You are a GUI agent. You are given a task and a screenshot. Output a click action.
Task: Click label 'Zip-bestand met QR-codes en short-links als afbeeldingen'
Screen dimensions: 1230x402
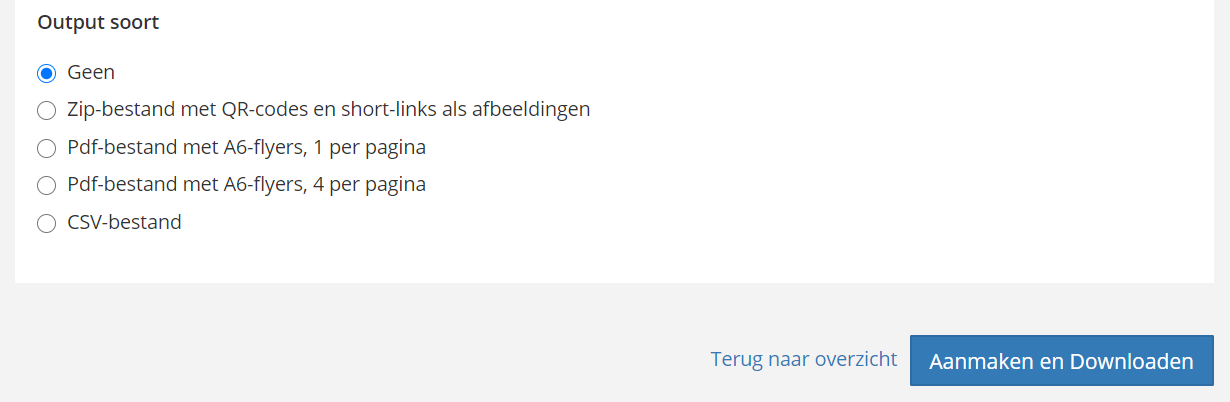pyautogui.click(x=328, y=109)
